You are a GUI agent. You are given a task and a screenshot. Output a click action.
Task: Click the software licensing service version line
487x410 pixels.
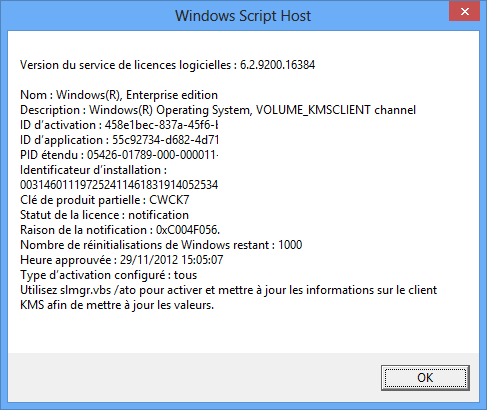tap(167, 65)
